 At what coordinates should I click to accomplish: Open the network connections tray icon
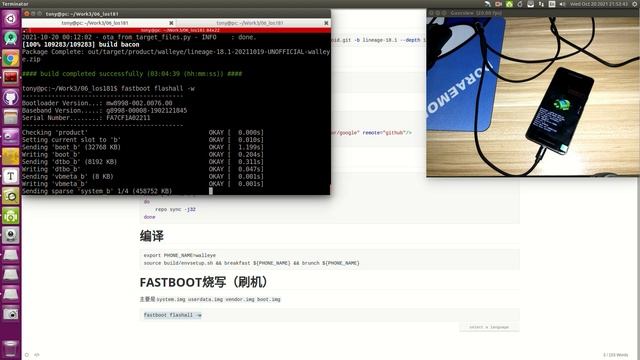point(541,4)
